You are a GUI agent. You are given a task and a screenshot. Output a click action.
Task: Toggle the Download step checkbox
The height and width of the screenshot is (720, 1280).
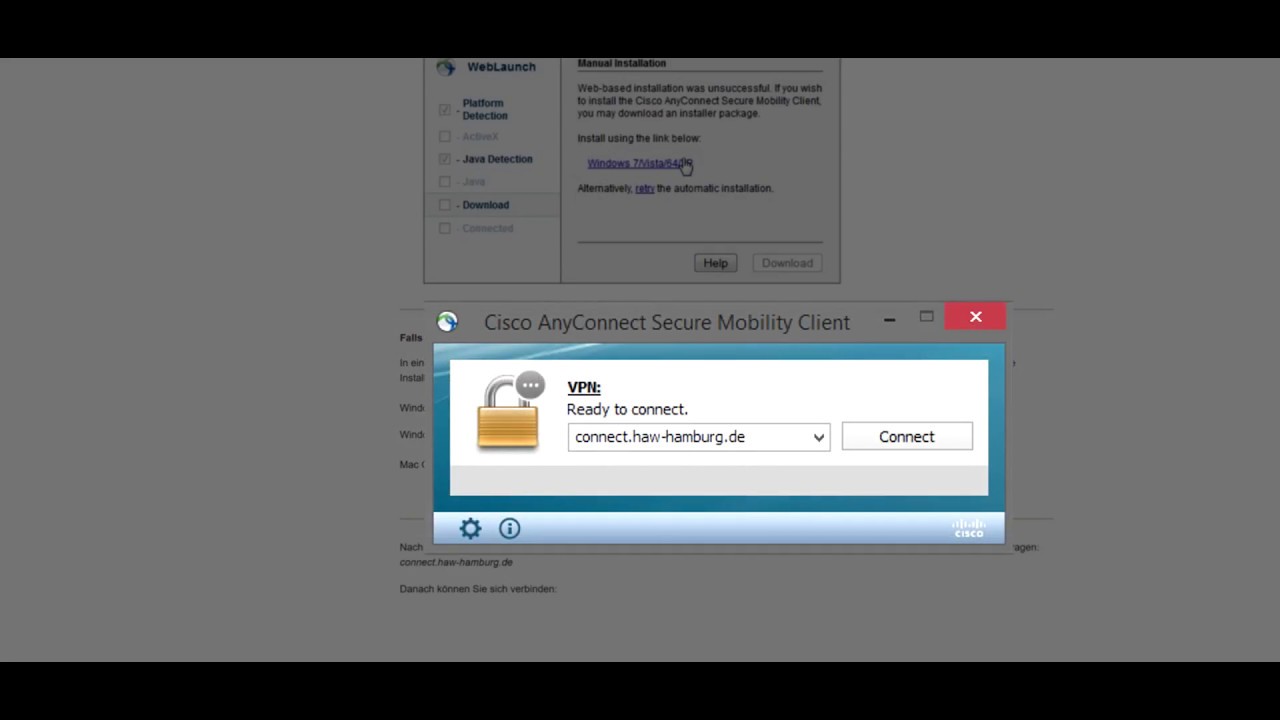click(x=445, y=205)
